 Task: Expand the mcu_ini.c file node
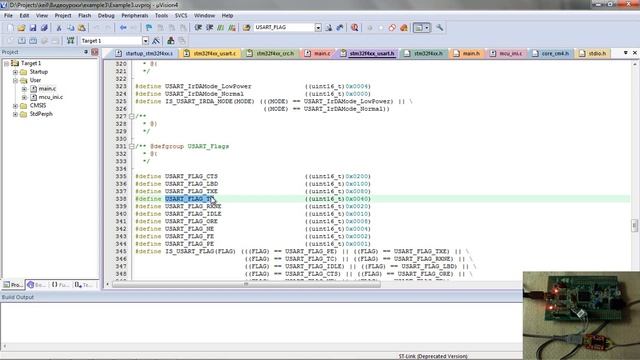point(24,97)
